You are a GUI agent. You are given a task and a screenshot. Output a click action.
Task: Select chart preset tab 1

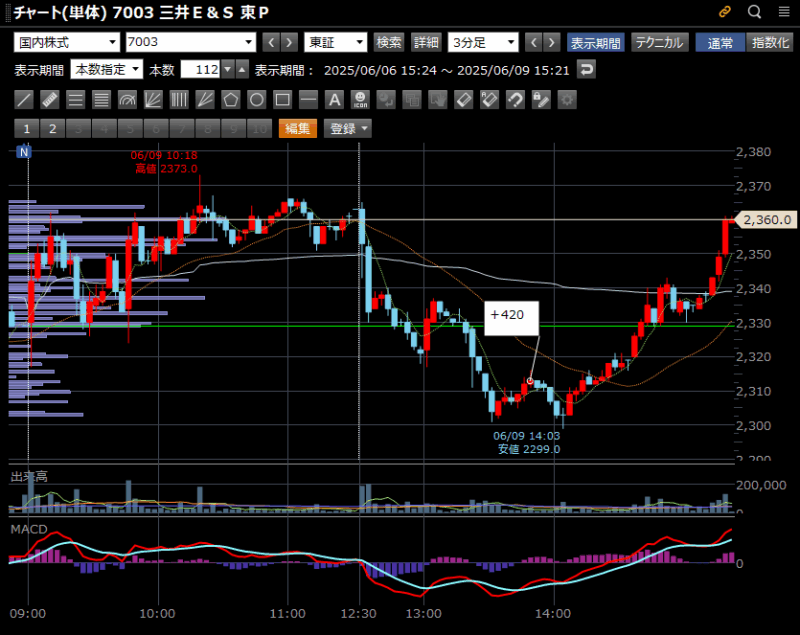pos(27,129)
